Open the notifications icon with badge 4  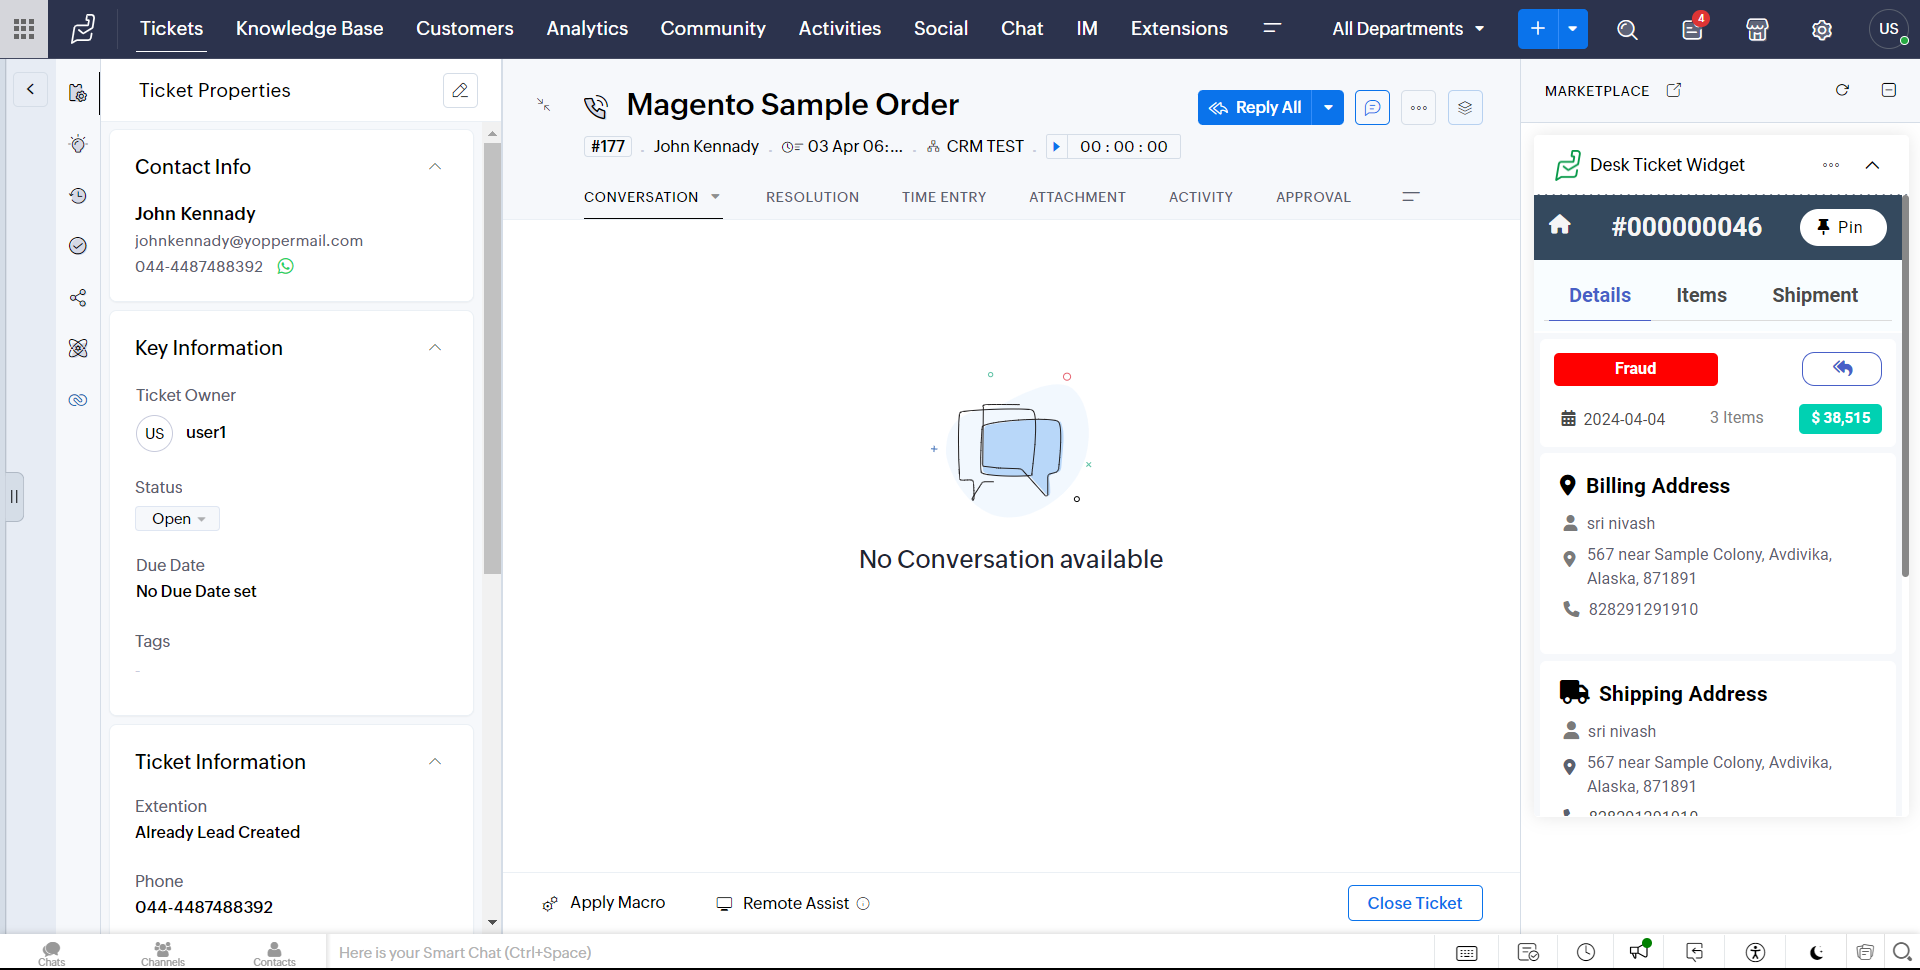pos(1692,29)
